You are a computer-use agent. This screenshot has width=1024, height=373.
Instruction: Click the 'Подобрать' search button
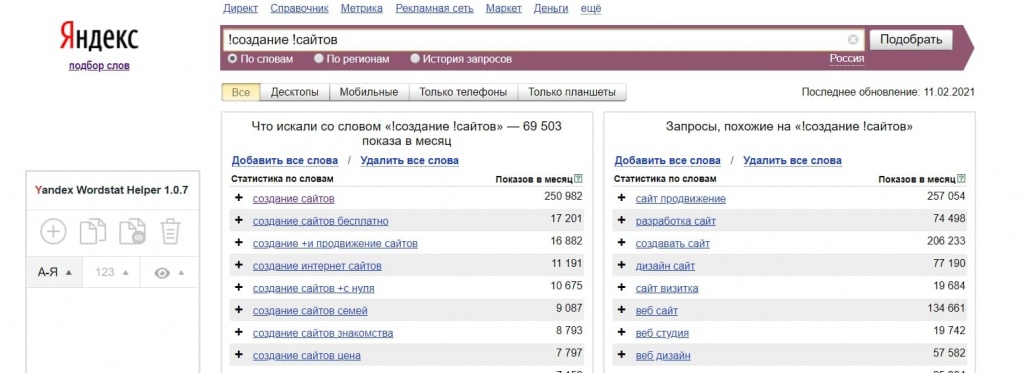click(x=911, y=40)
